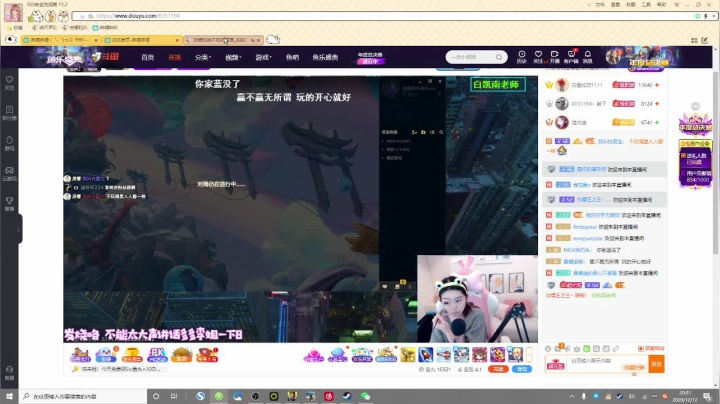Open Windows Start menu
720x404 pixels.
click(9, 396)
